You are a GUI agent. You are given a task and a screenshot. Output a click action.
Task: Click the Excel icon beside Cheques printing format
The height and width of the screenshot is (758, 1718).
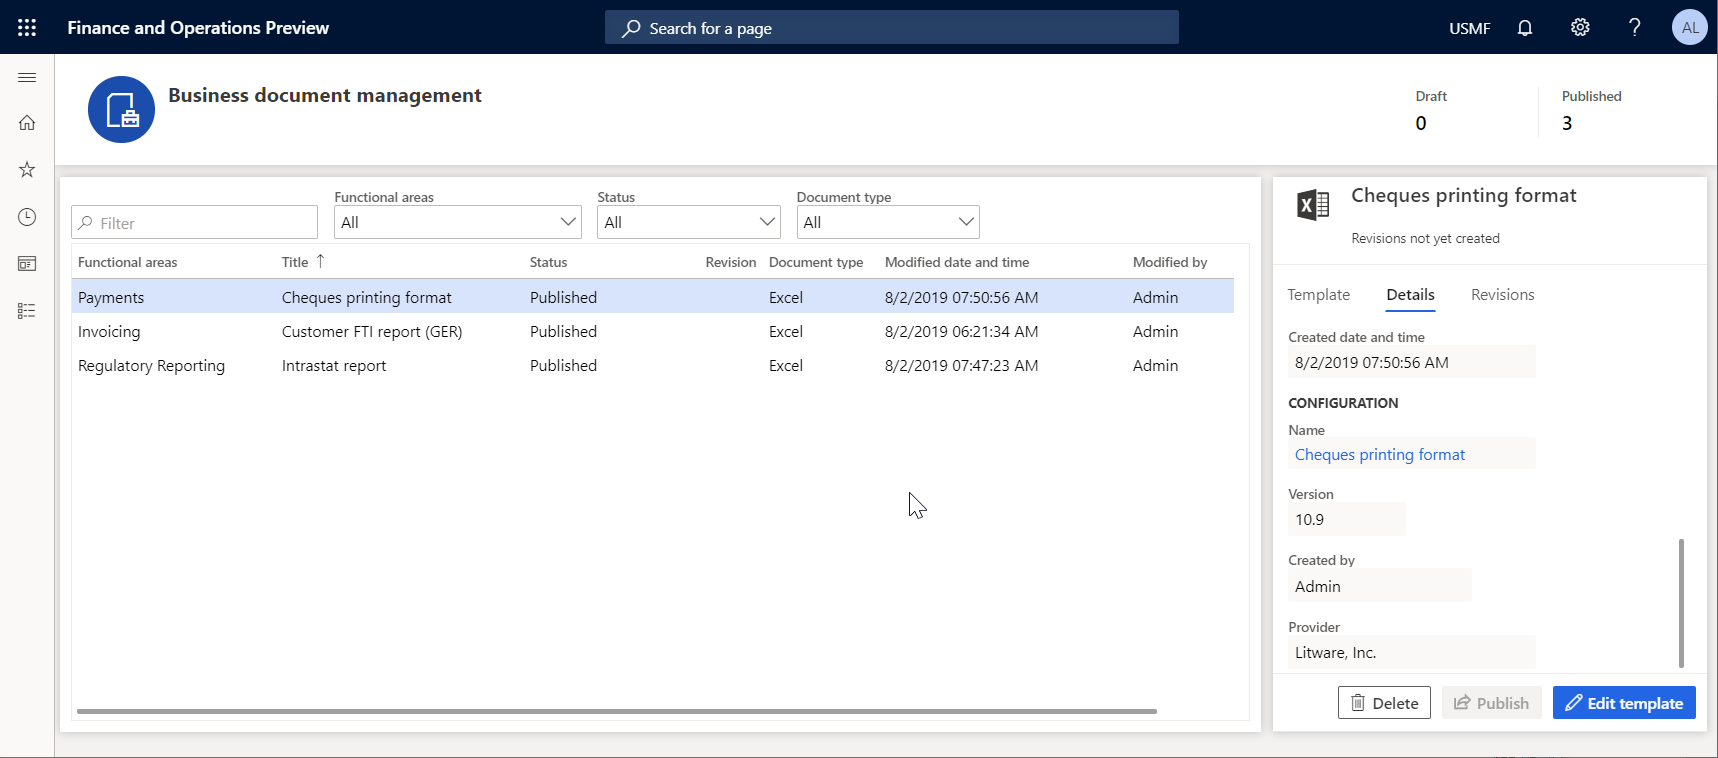(x=1313, y=205)
